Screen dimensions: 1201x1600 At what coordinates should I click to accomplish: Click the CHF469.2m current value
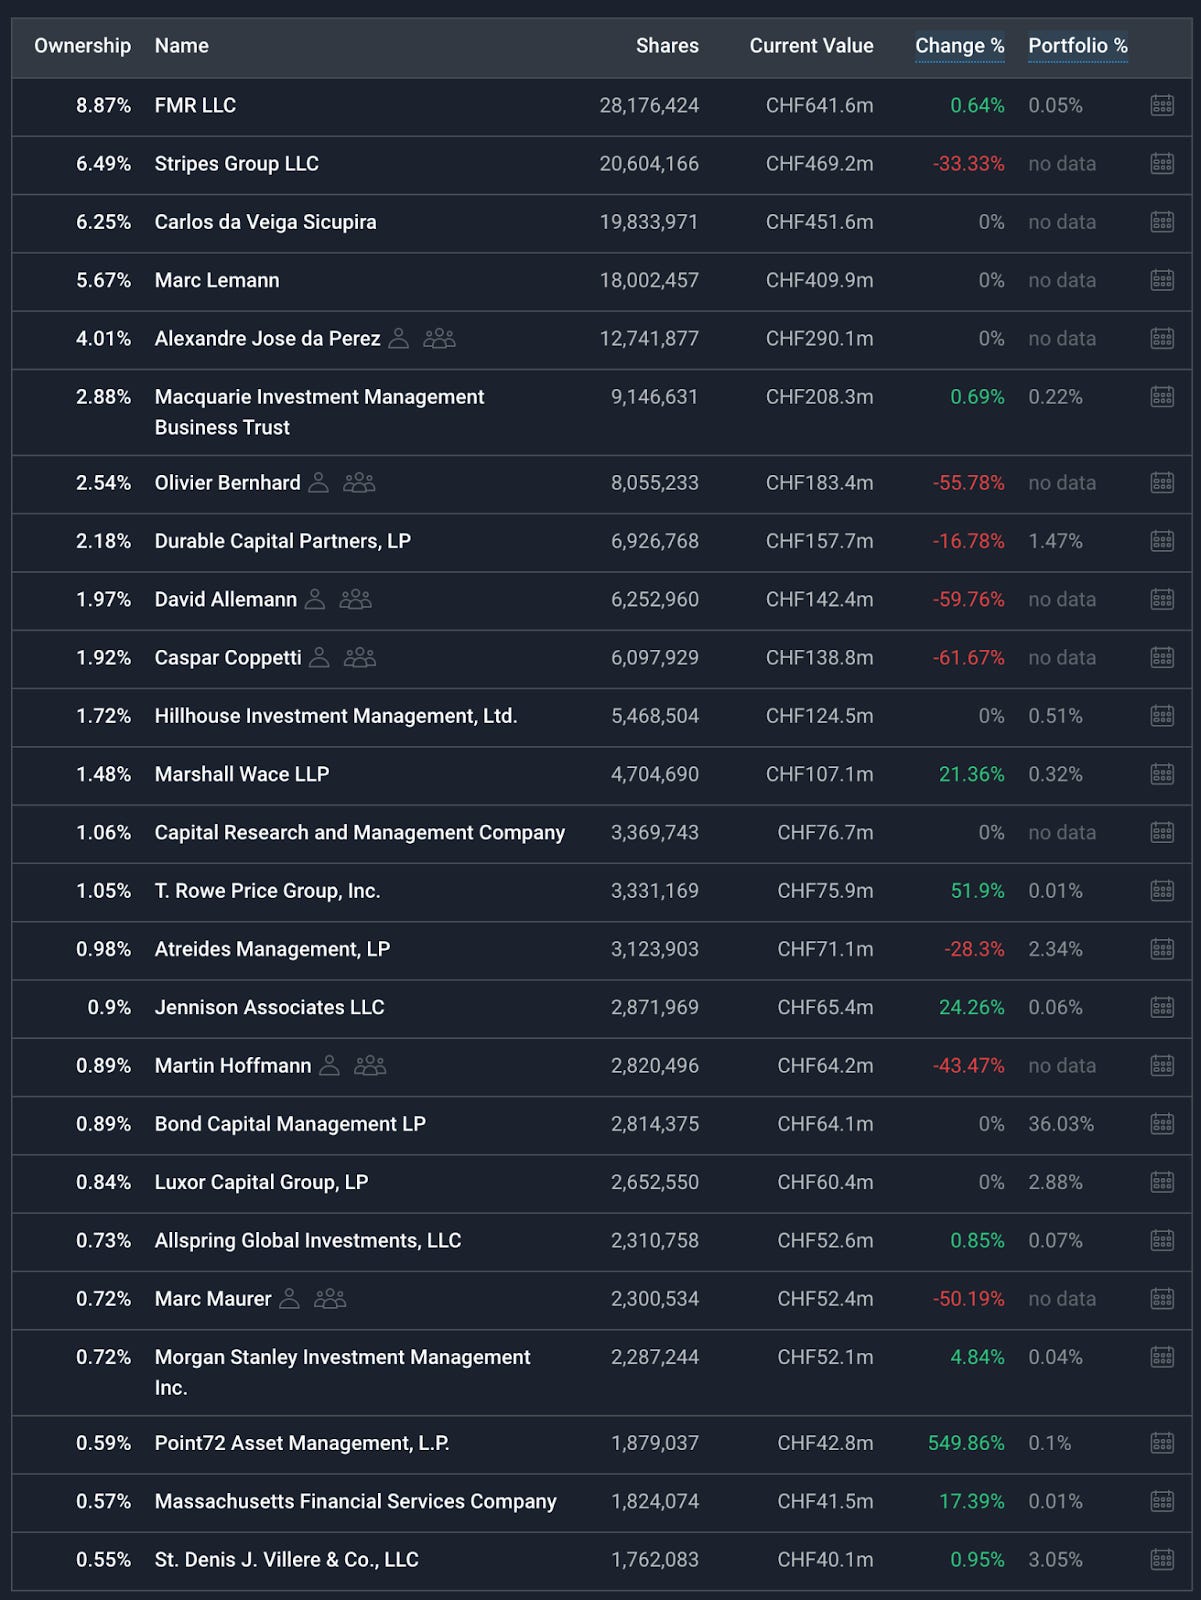[x=819, y=163]
